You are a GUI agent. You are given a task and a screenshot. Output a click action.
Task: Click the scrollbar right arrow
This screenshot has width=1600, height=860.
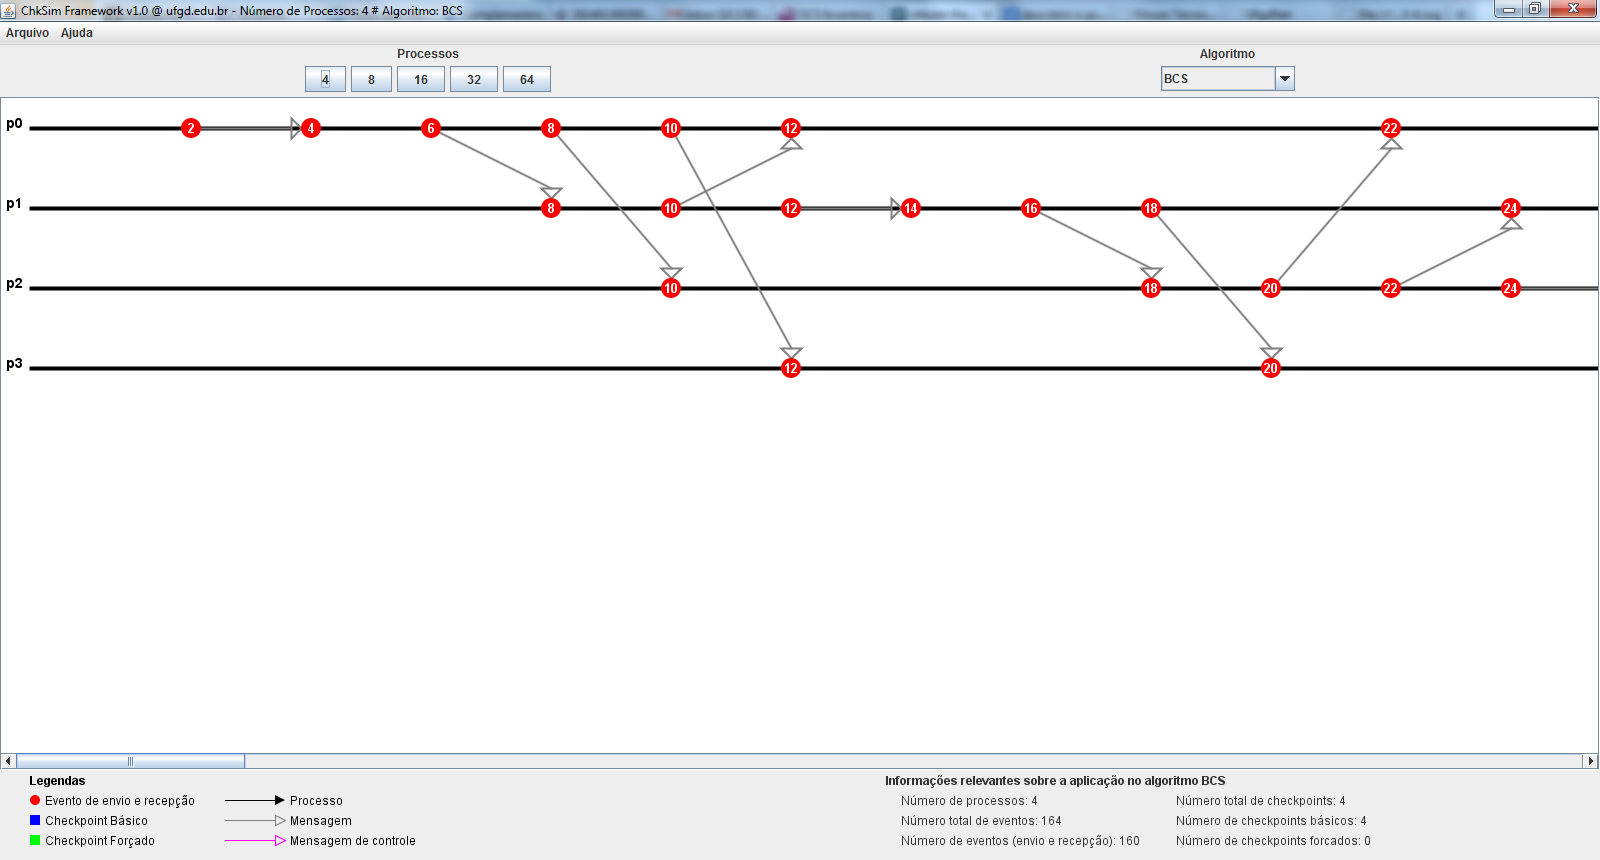tap(1591, 761)
